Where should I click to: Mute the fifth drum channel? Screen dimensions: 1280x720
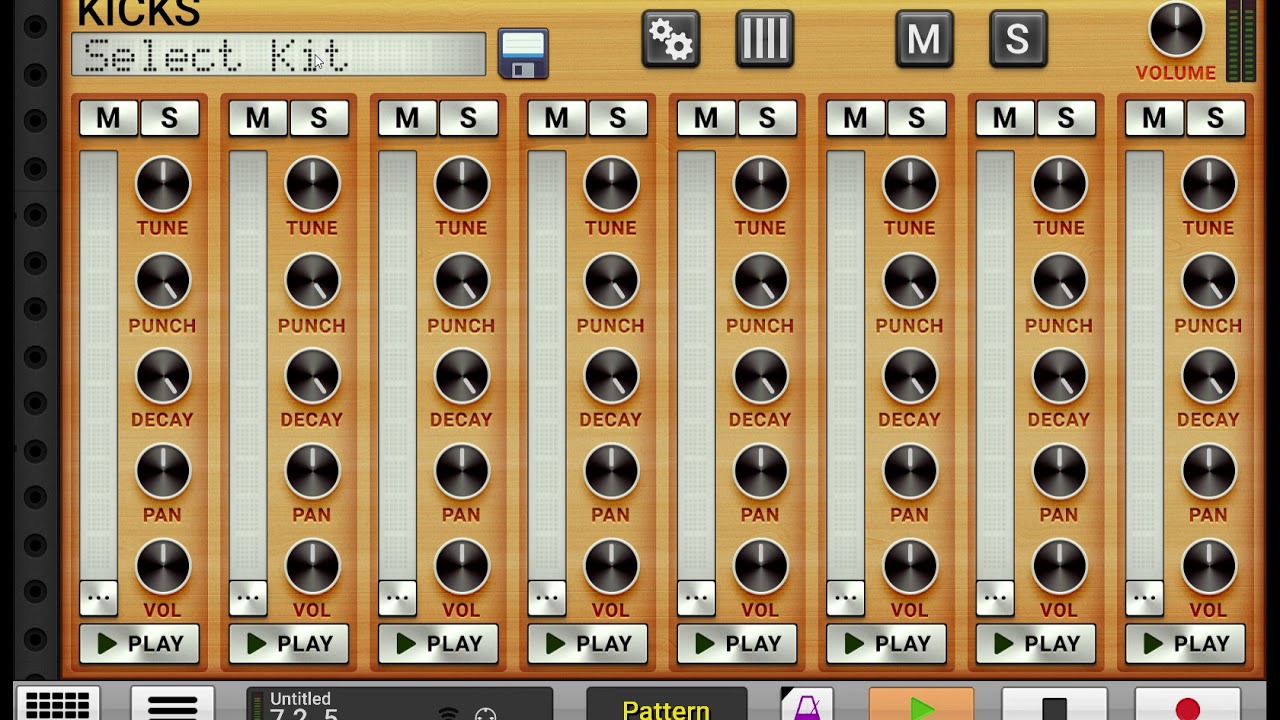point(706,119)
